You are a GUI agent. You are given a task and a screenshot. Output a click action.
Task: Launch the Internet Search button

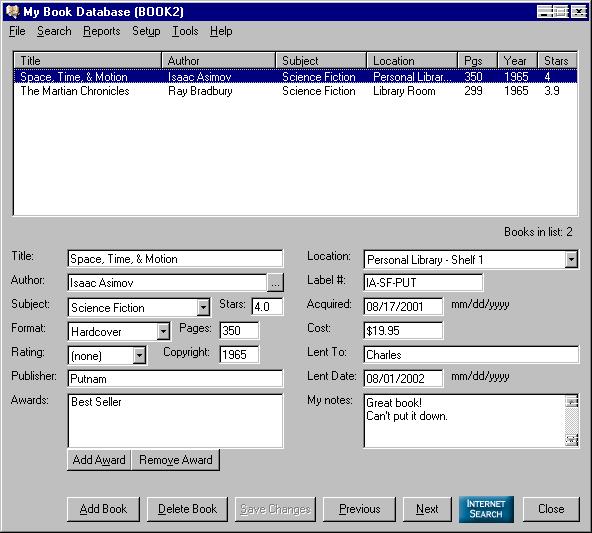(486, 509)
